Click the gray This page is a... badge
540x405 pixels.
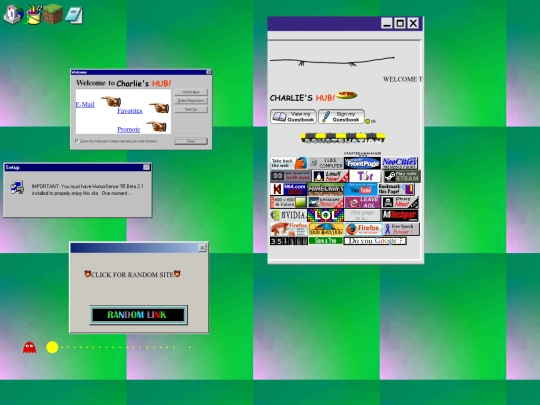[363, 216]
